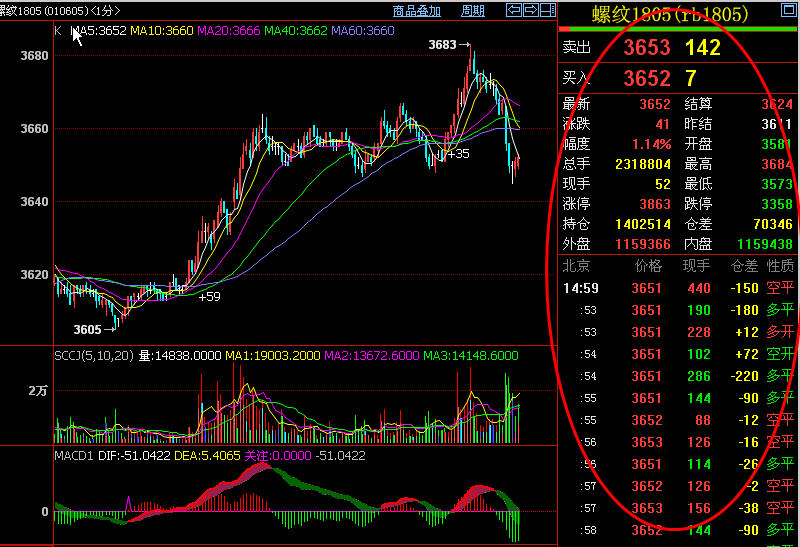Open the 商品叠加 overlay link

click(x=416, y=11)
